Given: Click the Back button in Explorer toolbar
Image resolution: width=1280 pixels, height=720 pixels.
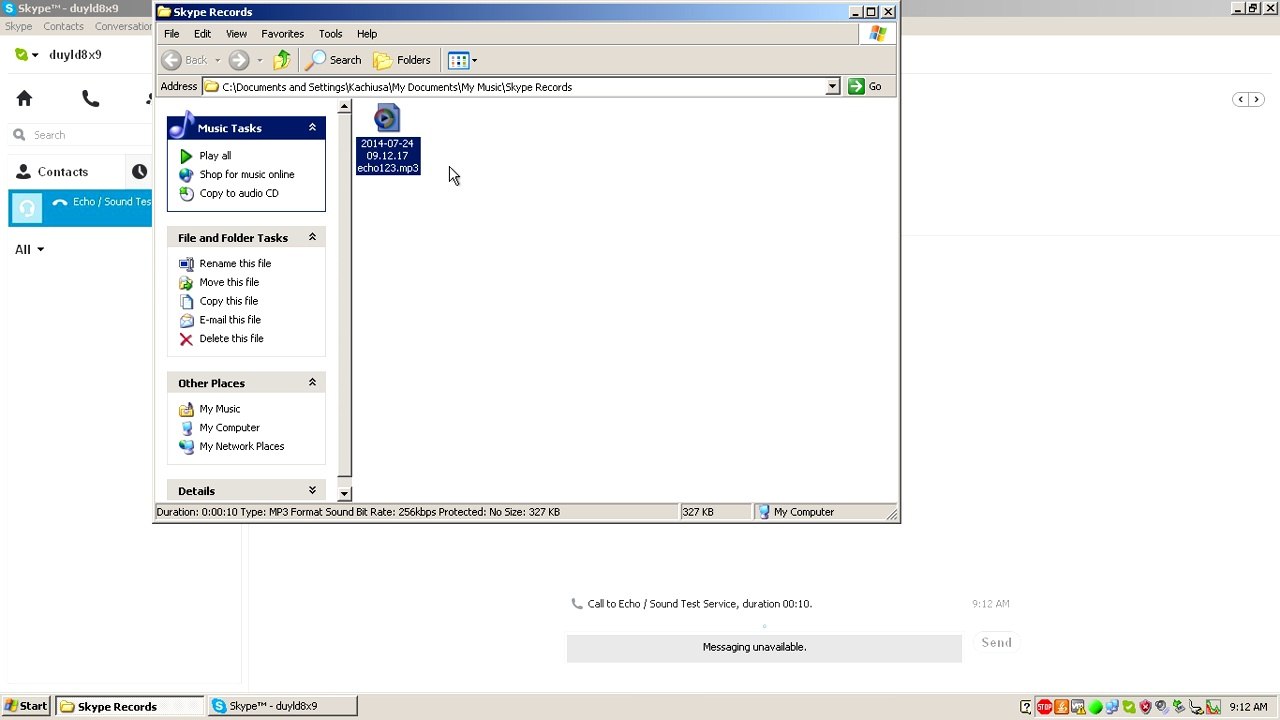Looking at the screenshot, I should point(185,60).
